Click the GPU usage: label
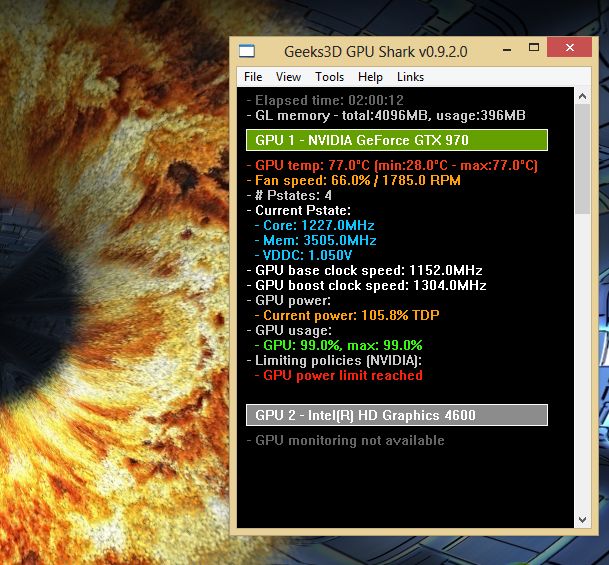Image resolution: width=609 pixels, height=565 pixels. click(x=289, y=330)
